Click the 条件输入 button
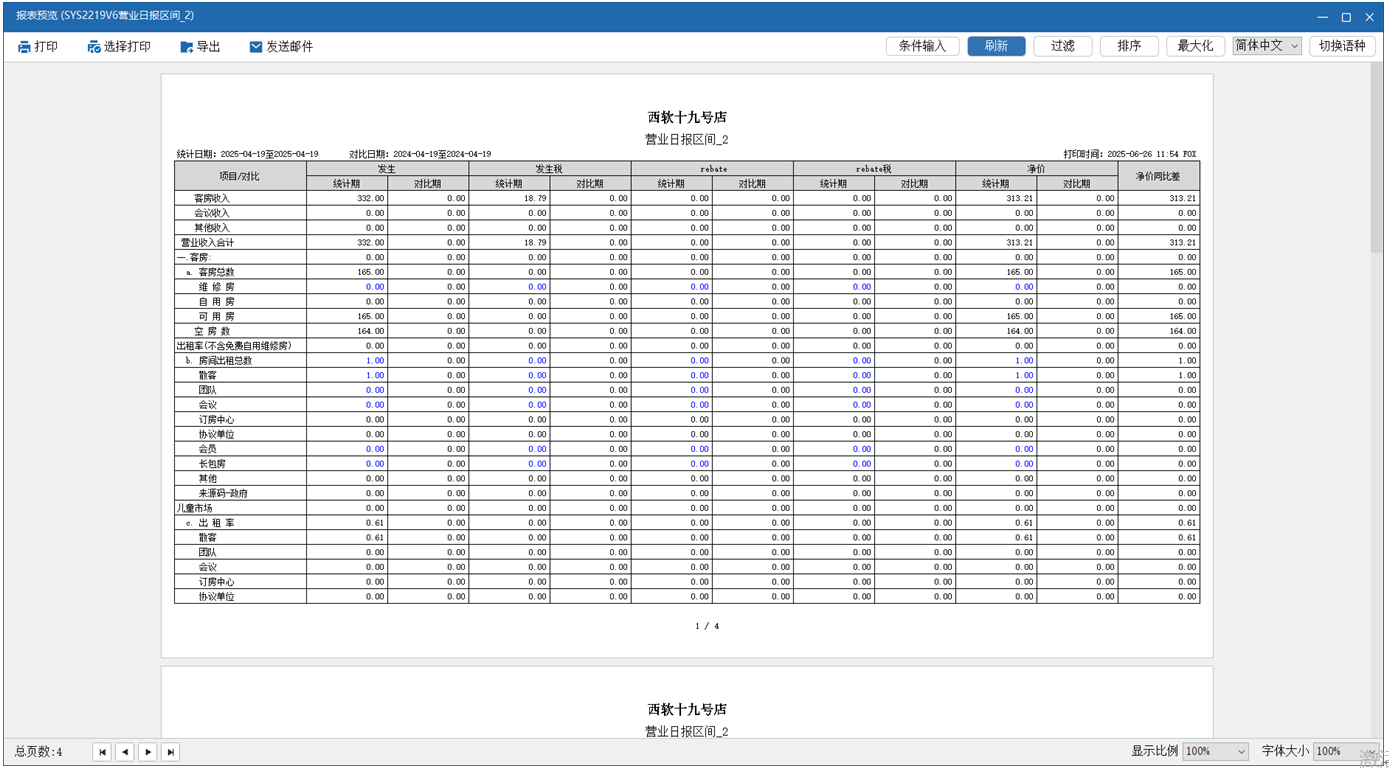This screenshot has width=1389, height=771. (922, 46)
